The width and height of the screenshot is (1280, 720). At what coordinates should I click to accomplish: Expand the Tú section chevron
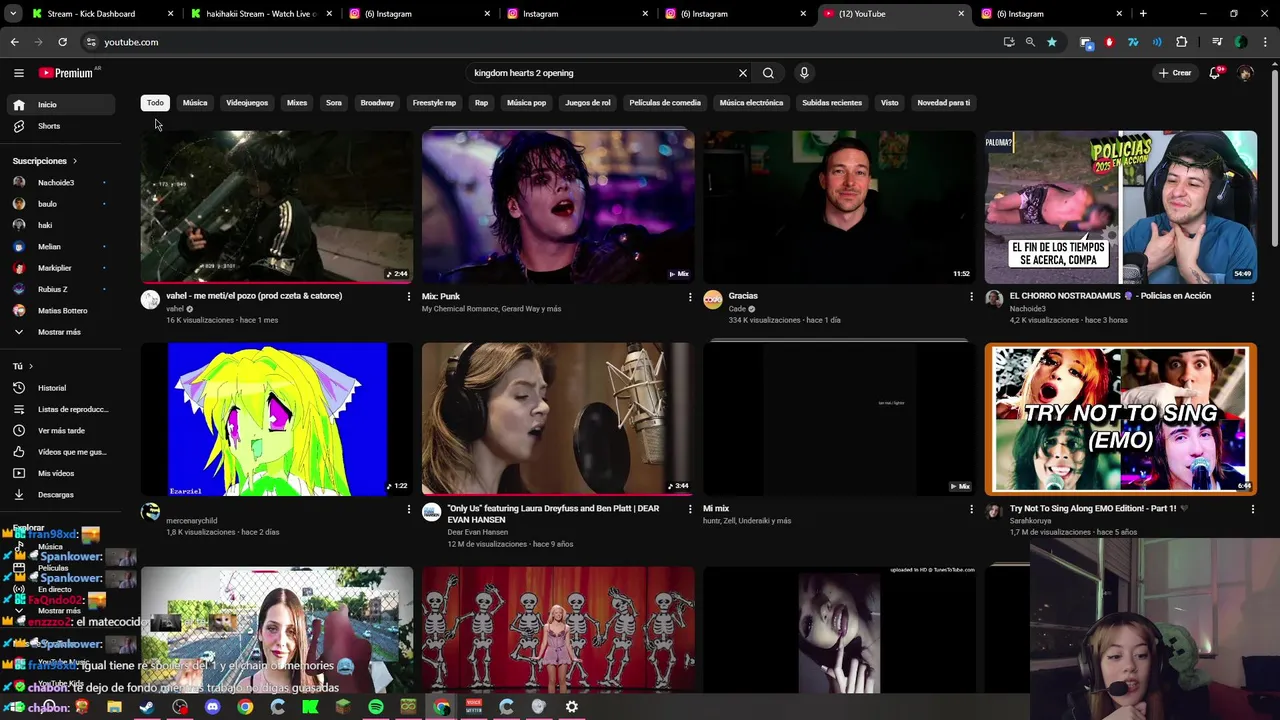point(31,367)
